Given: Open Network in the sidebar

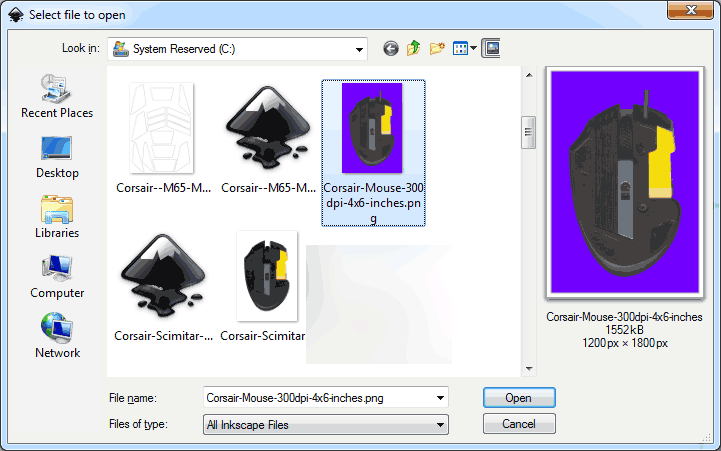Looking at the screenshot, I should click(57, 337).
